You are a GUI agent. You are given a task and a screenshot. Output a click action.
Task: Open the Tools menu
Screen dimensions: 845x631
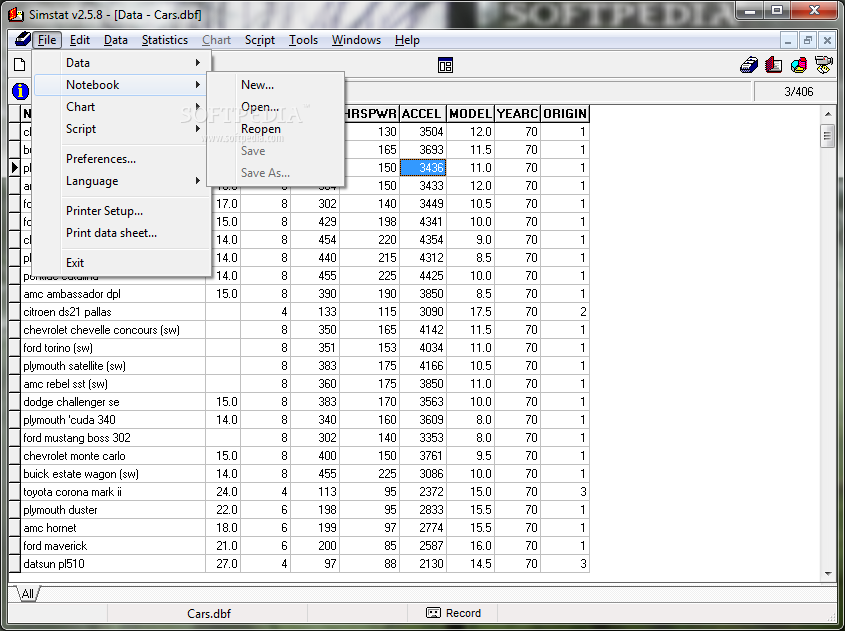(303, 40)
